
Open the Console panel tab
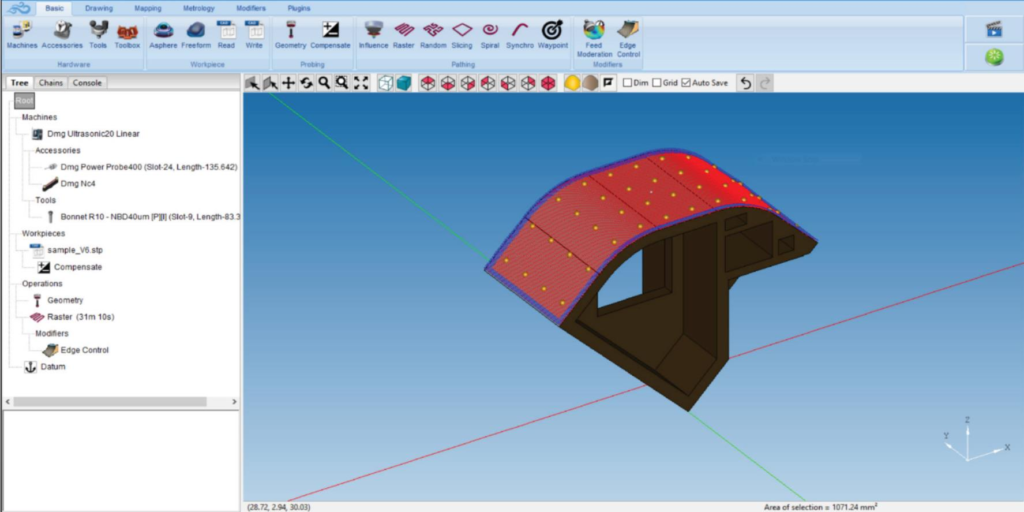[87, 83]
